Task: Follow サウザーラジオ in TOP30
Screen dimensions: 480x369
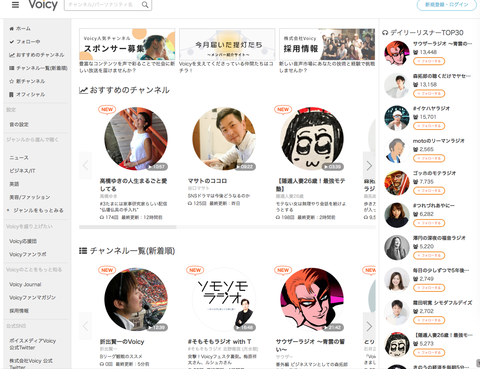Action: coord(429,61)
